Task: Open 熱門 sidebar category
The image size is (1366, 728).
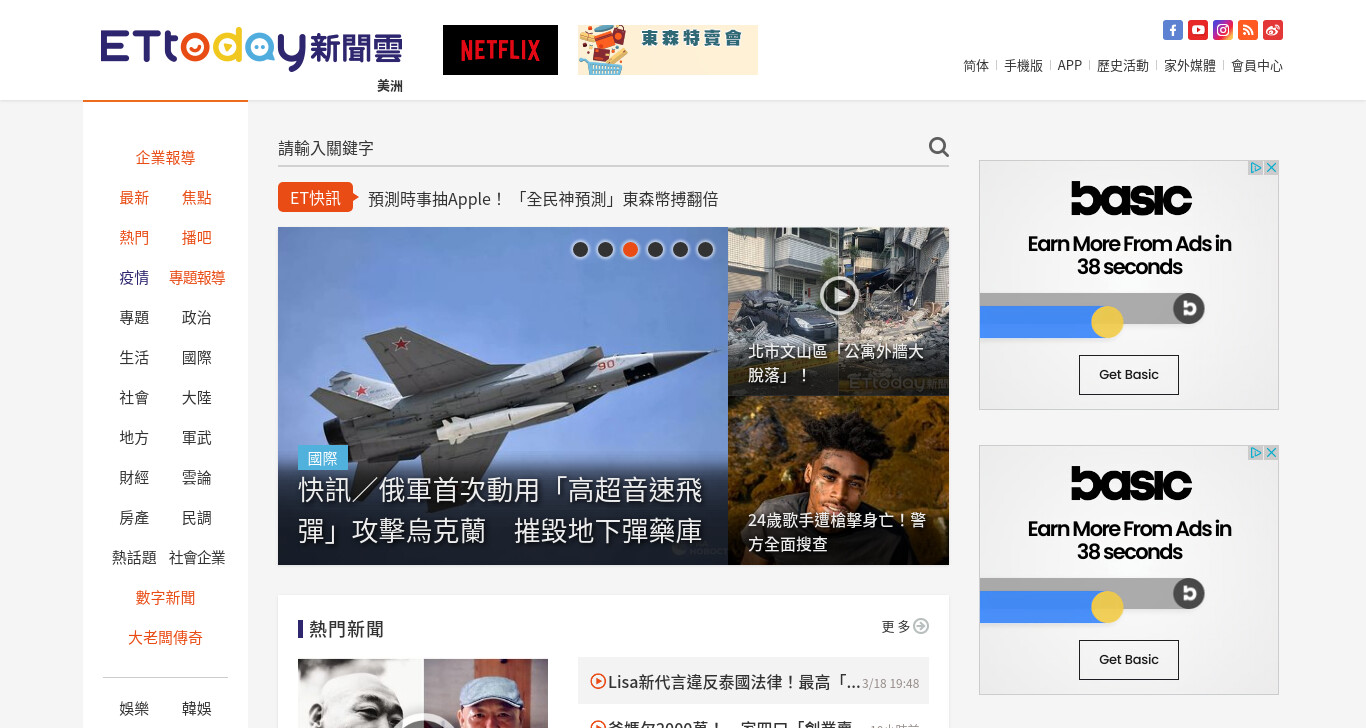Action: (x=134, y=237)
